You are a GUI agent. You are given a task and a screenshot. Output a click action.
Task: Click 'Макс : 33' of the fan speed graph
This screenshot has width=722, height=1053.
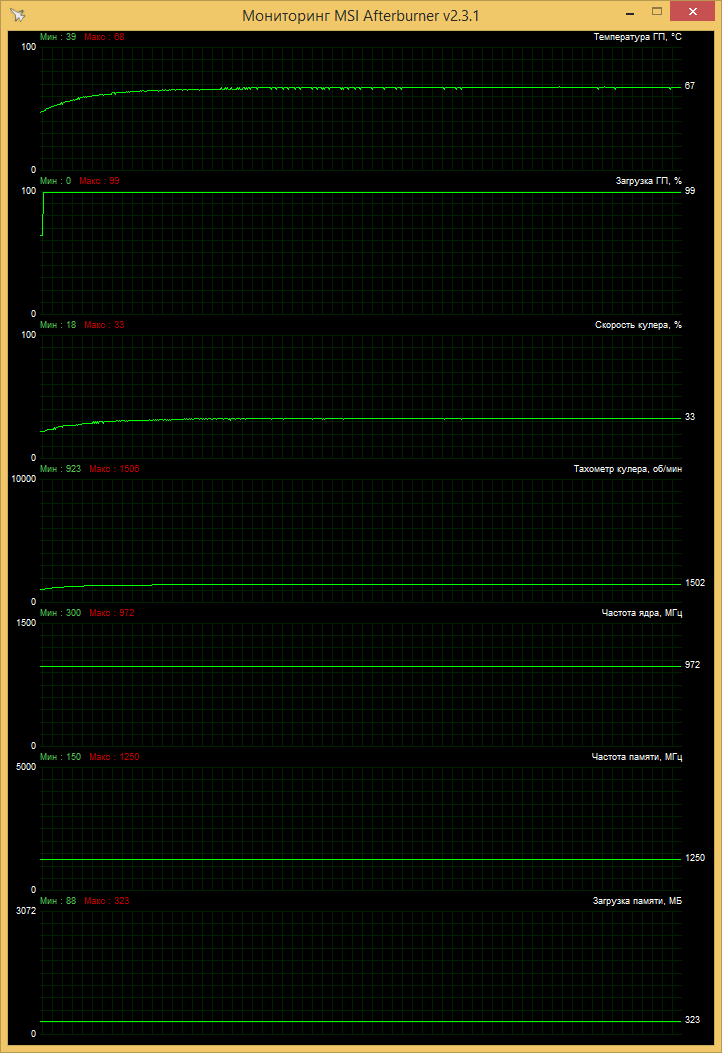click(104, 325)
